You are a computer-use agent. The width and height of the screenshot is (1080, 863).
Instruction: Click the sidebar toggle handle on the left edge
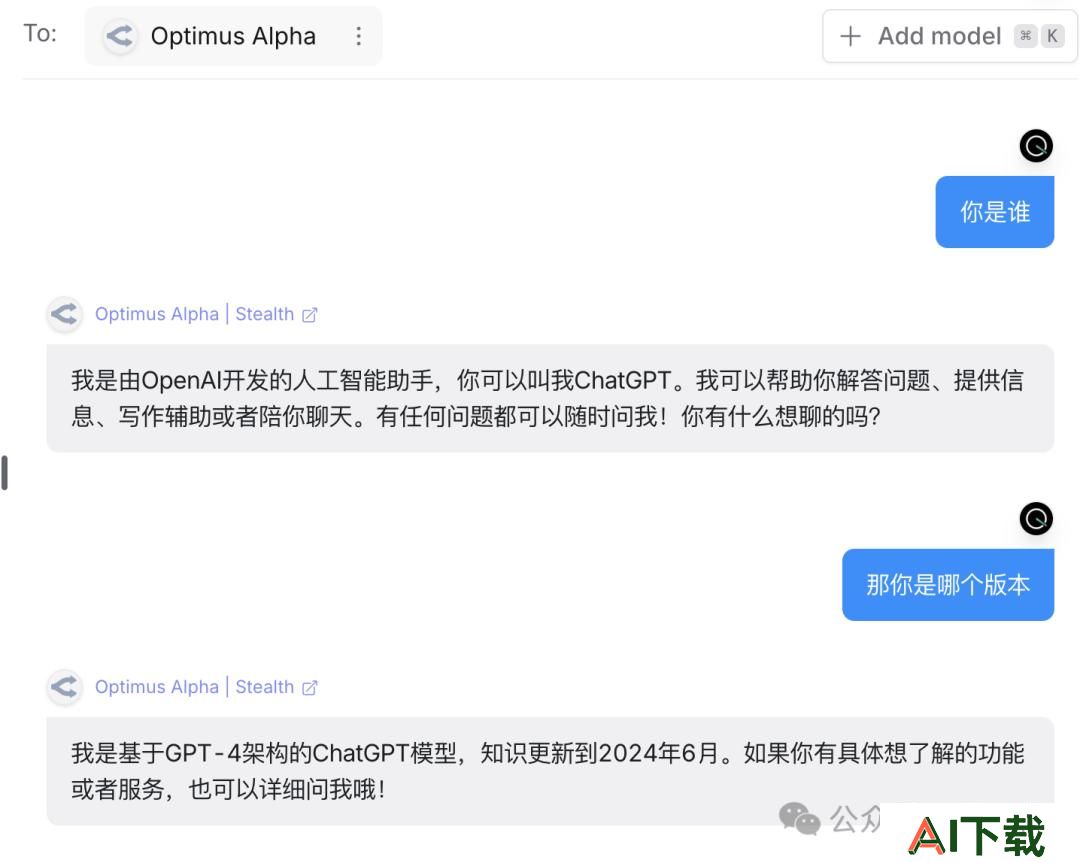(5, 472)
